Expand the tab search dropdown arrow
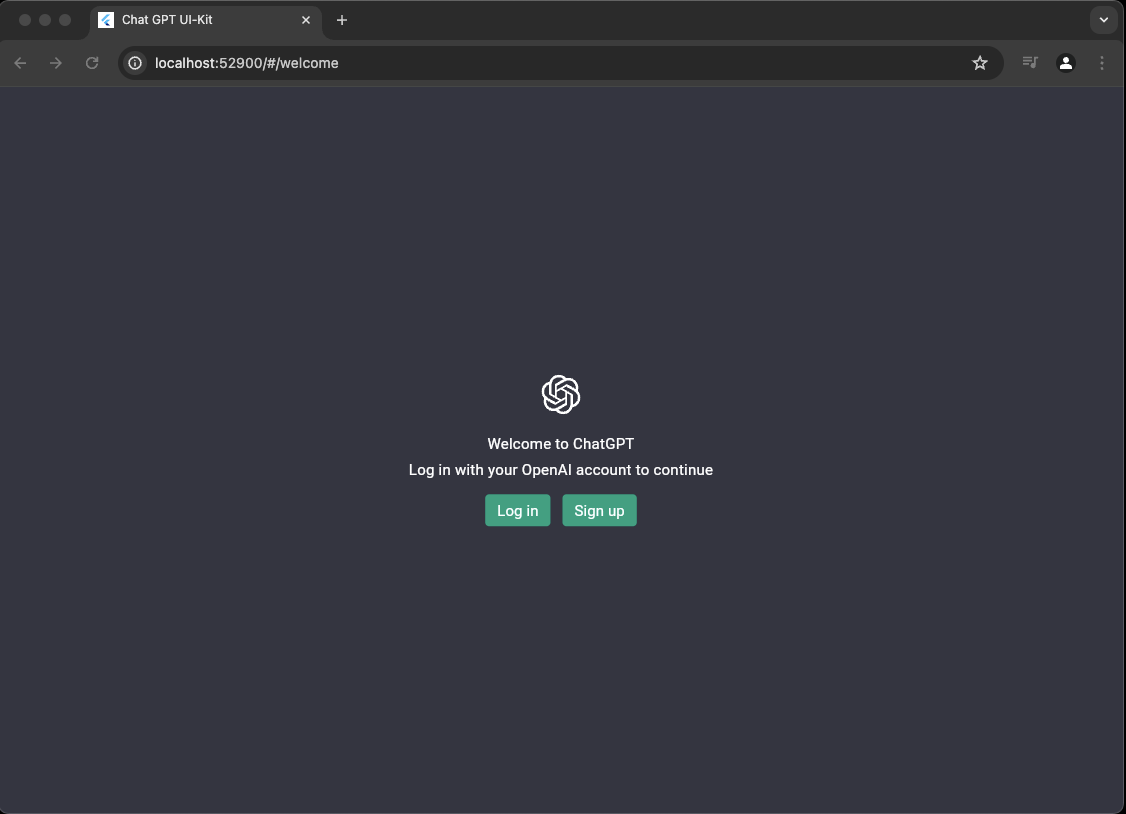The image size is (1126, 814). (1103, 20)
